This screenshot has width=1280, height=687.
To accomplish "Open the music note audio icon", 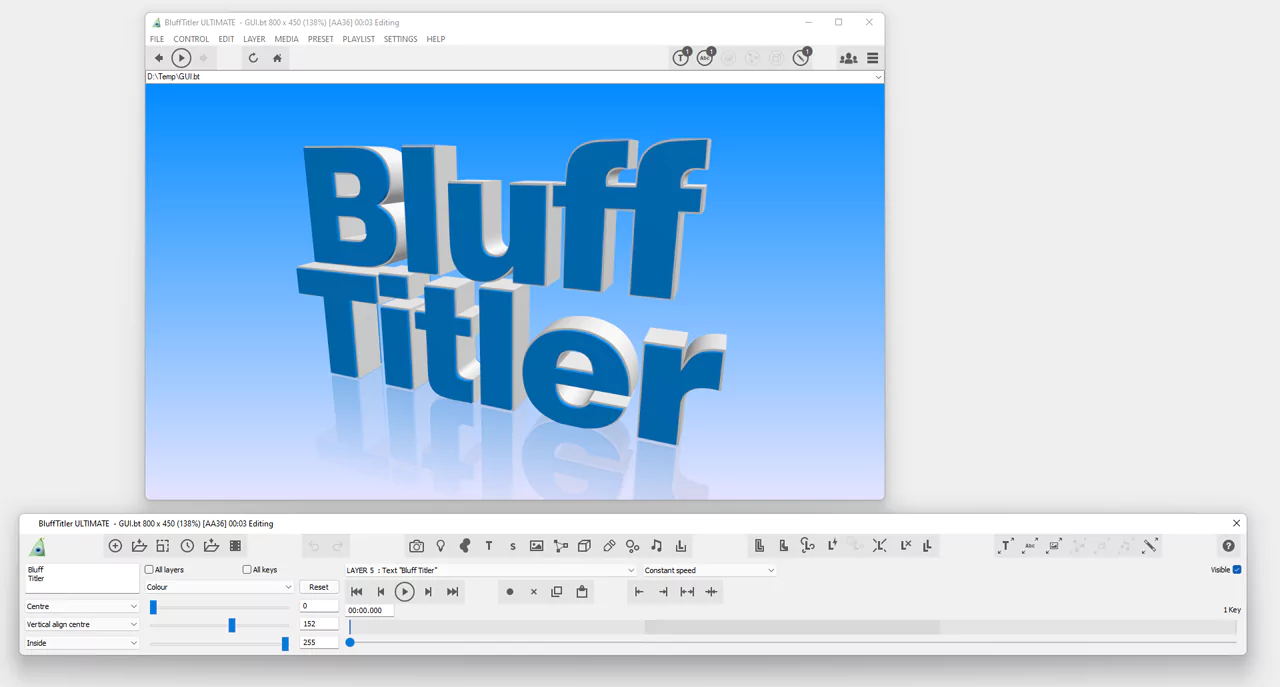I will pyautogui.click(x=656, y=545).
